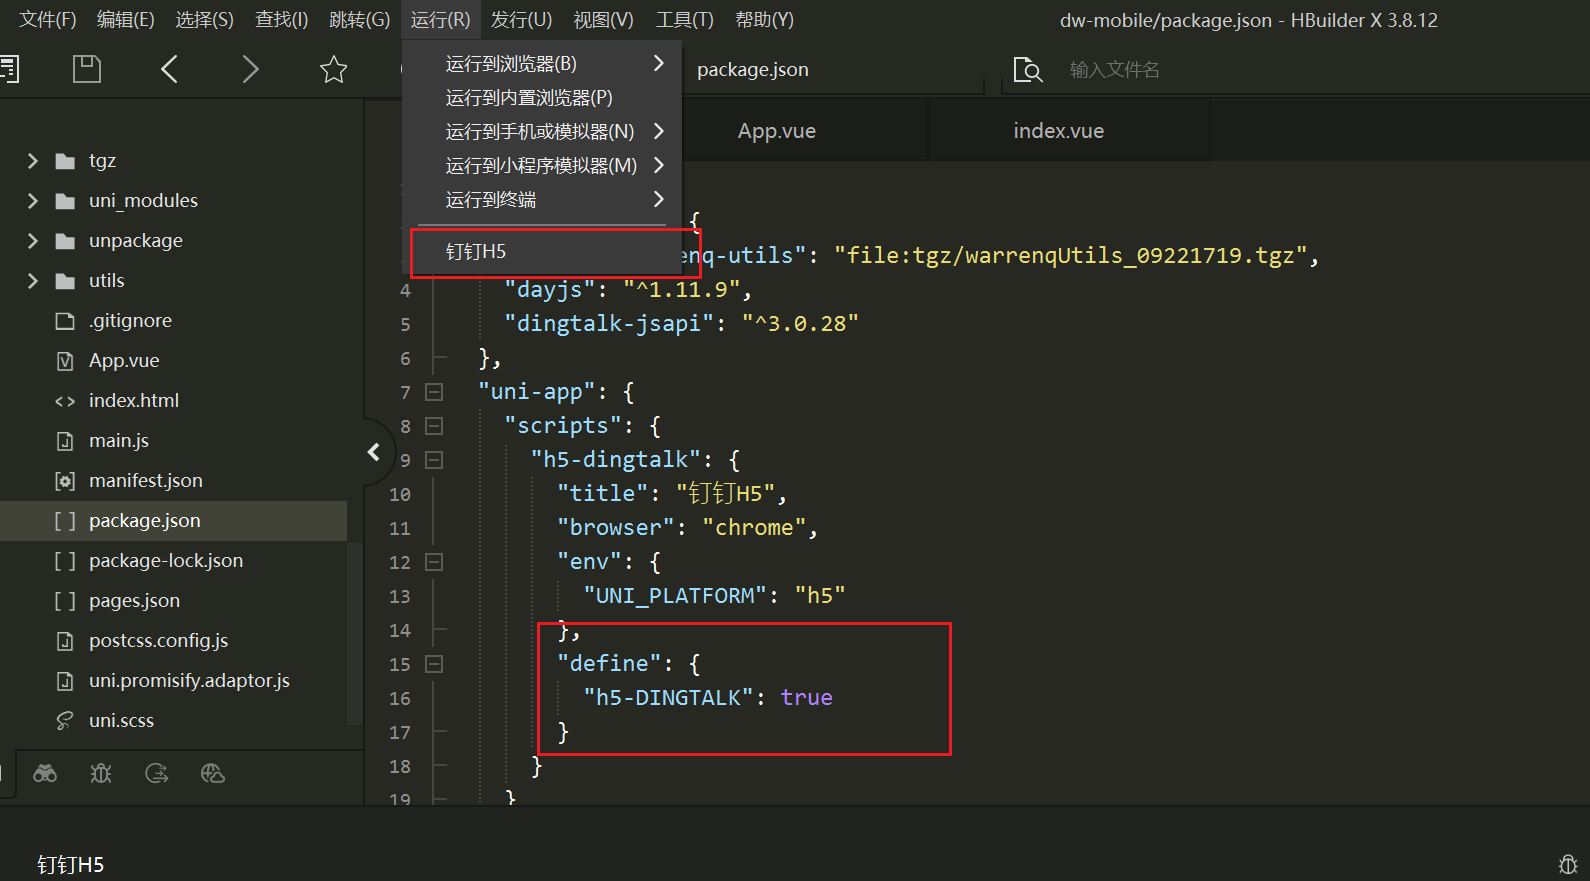The height and width of the screenshot is (881, 1590).
Task: Fold the "h5-dingtalk" block at line 9
Action: coord(434,460)
